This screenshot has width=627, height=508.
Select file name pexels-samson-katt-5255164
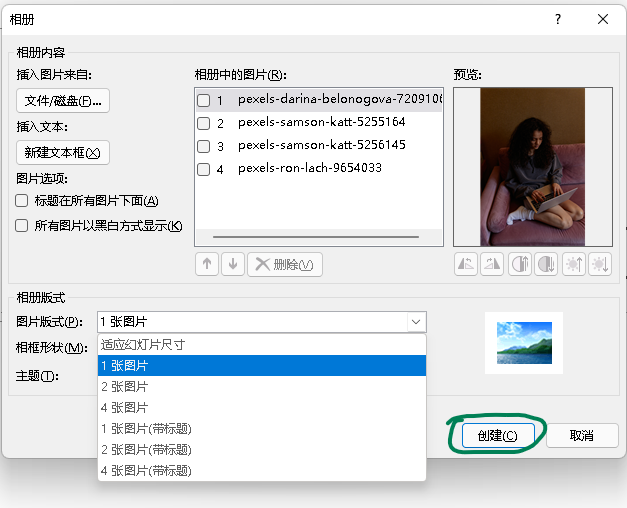(321, 122)
